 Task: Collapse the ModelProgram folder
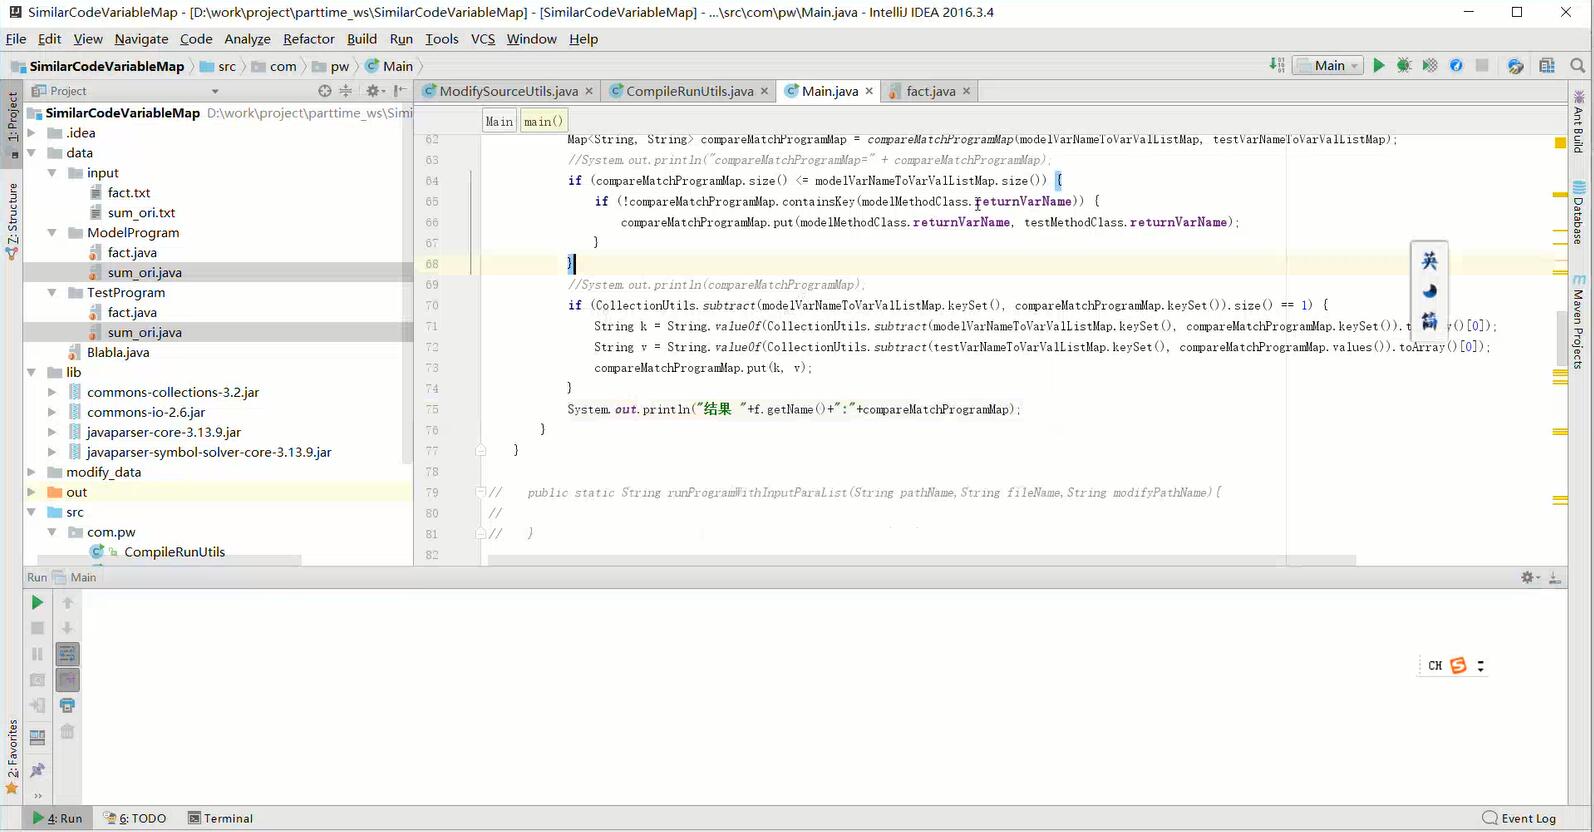(52, 233)
